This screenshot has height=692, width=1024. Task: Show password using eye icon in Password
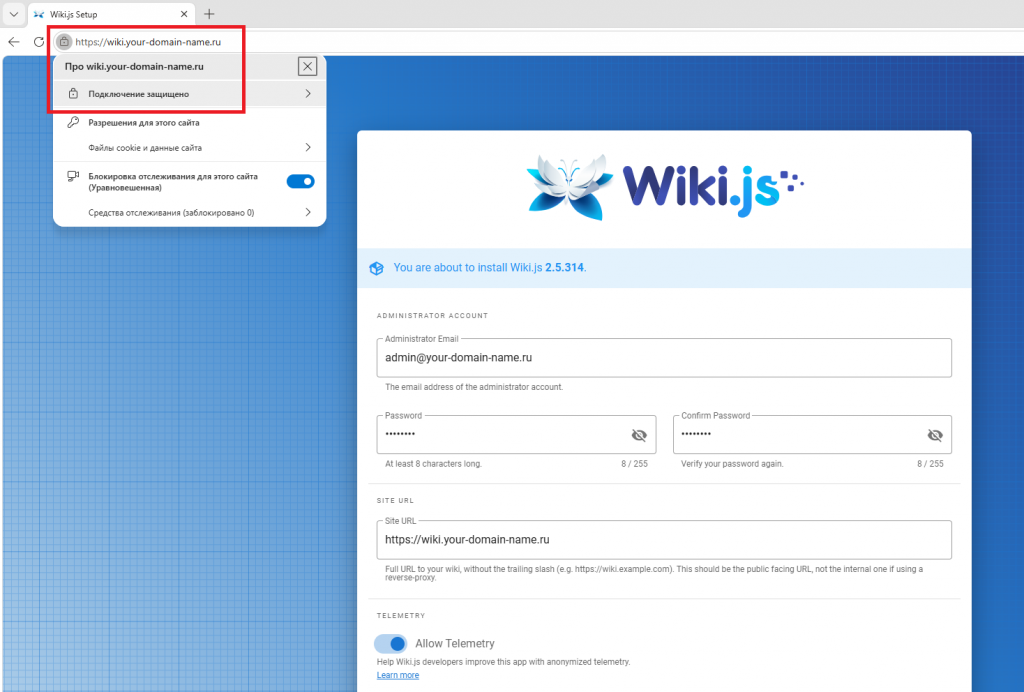point(639,435)
